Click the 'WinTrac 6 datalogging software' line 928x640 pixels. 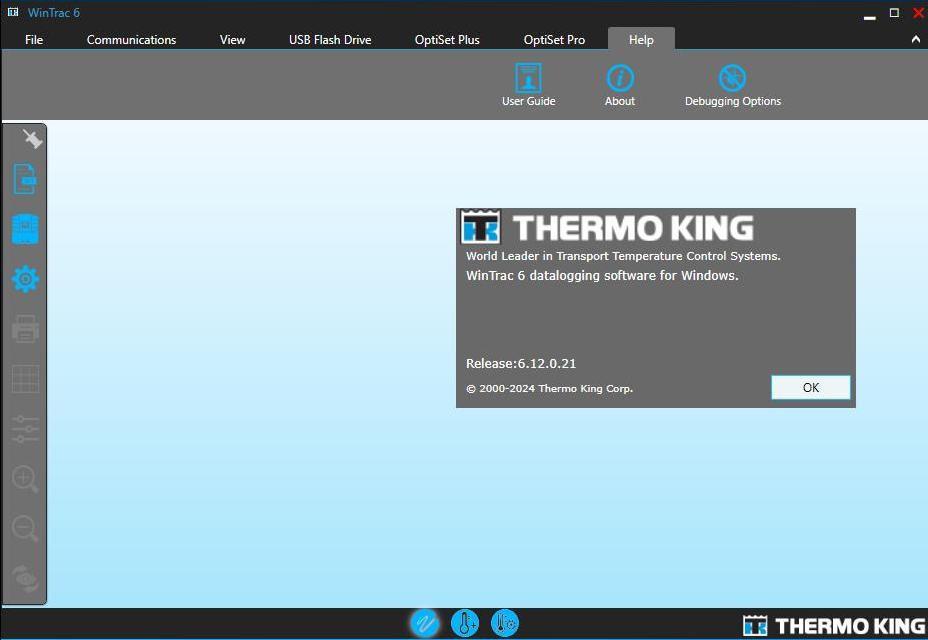coord(602,275)
